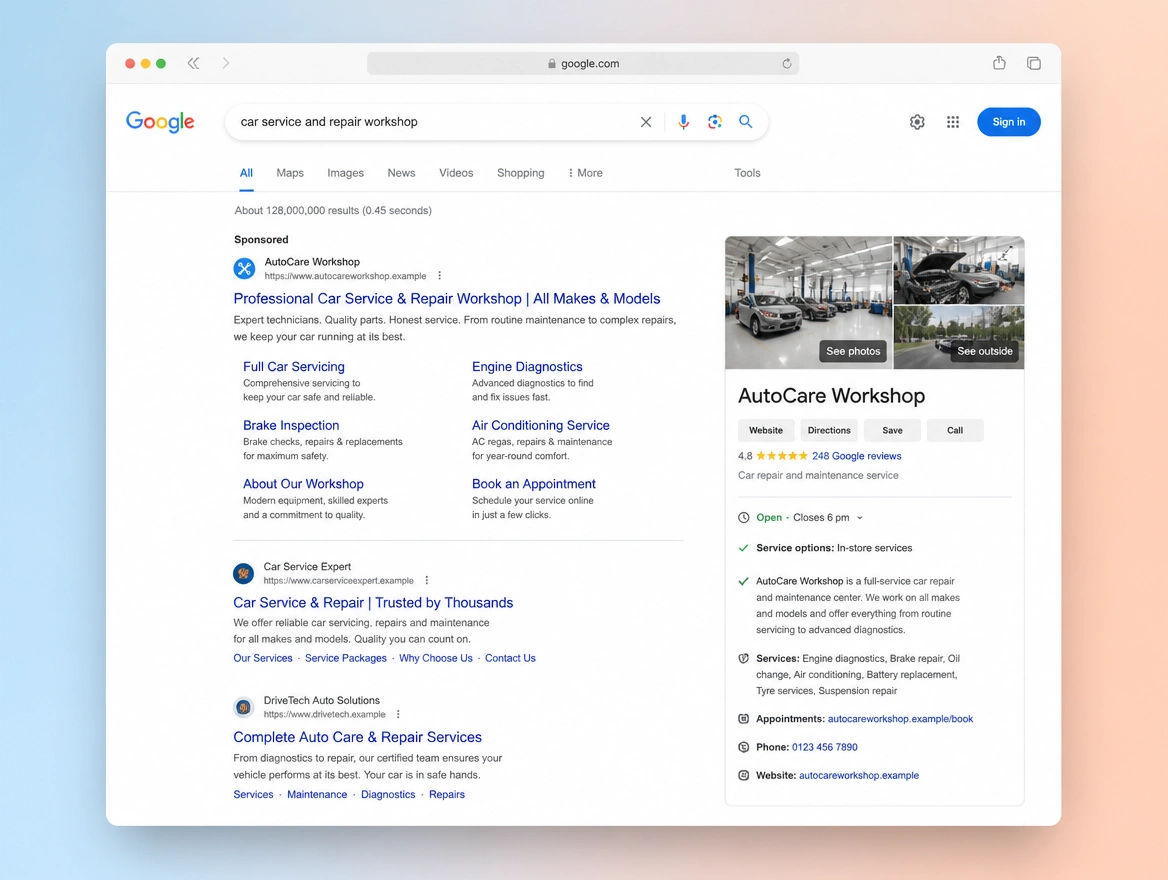
Task: Open the Why Choose Us link
Action: tap(436, 659)
